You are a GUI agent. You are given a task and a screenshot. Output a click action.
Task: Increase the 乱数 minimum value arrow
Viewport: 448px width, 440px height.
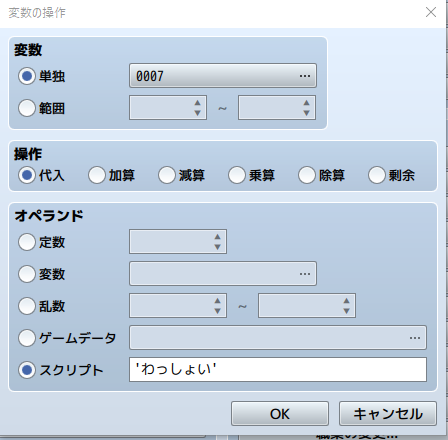pyautogui.click(x=218, y=301)
